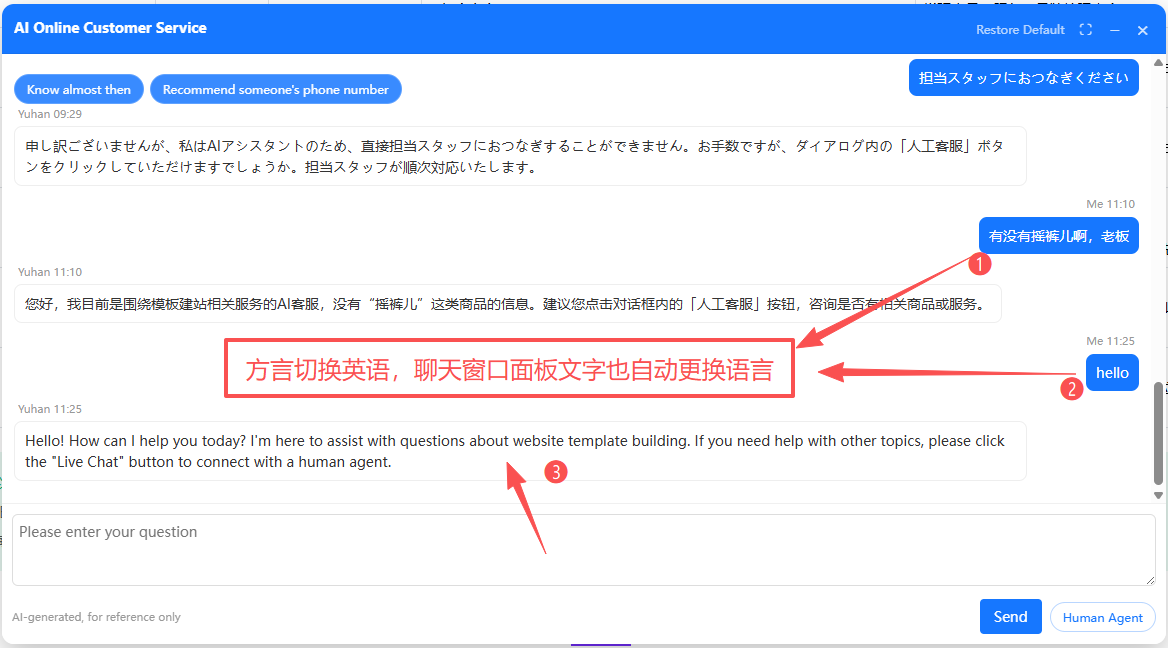This screenshot has height=648, width=1168.
Task: Minimize the AI Online Customer Service window
Action: pyautogui.click(x=1114, y=31)
